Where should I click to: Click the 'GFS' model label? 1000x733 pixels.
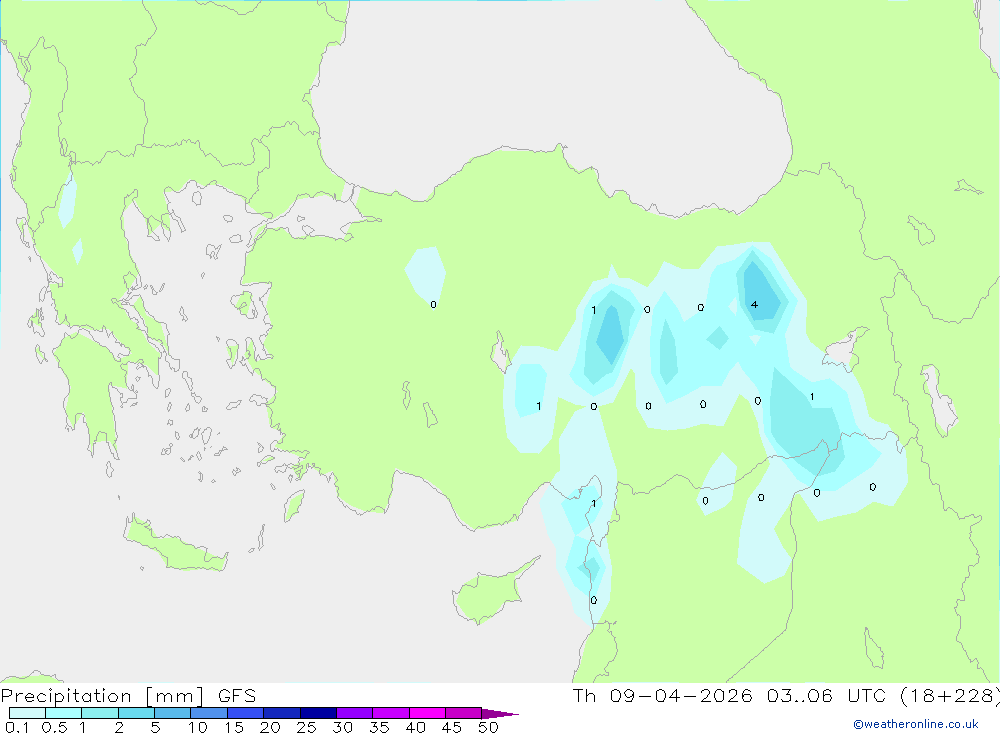(237, 696)
